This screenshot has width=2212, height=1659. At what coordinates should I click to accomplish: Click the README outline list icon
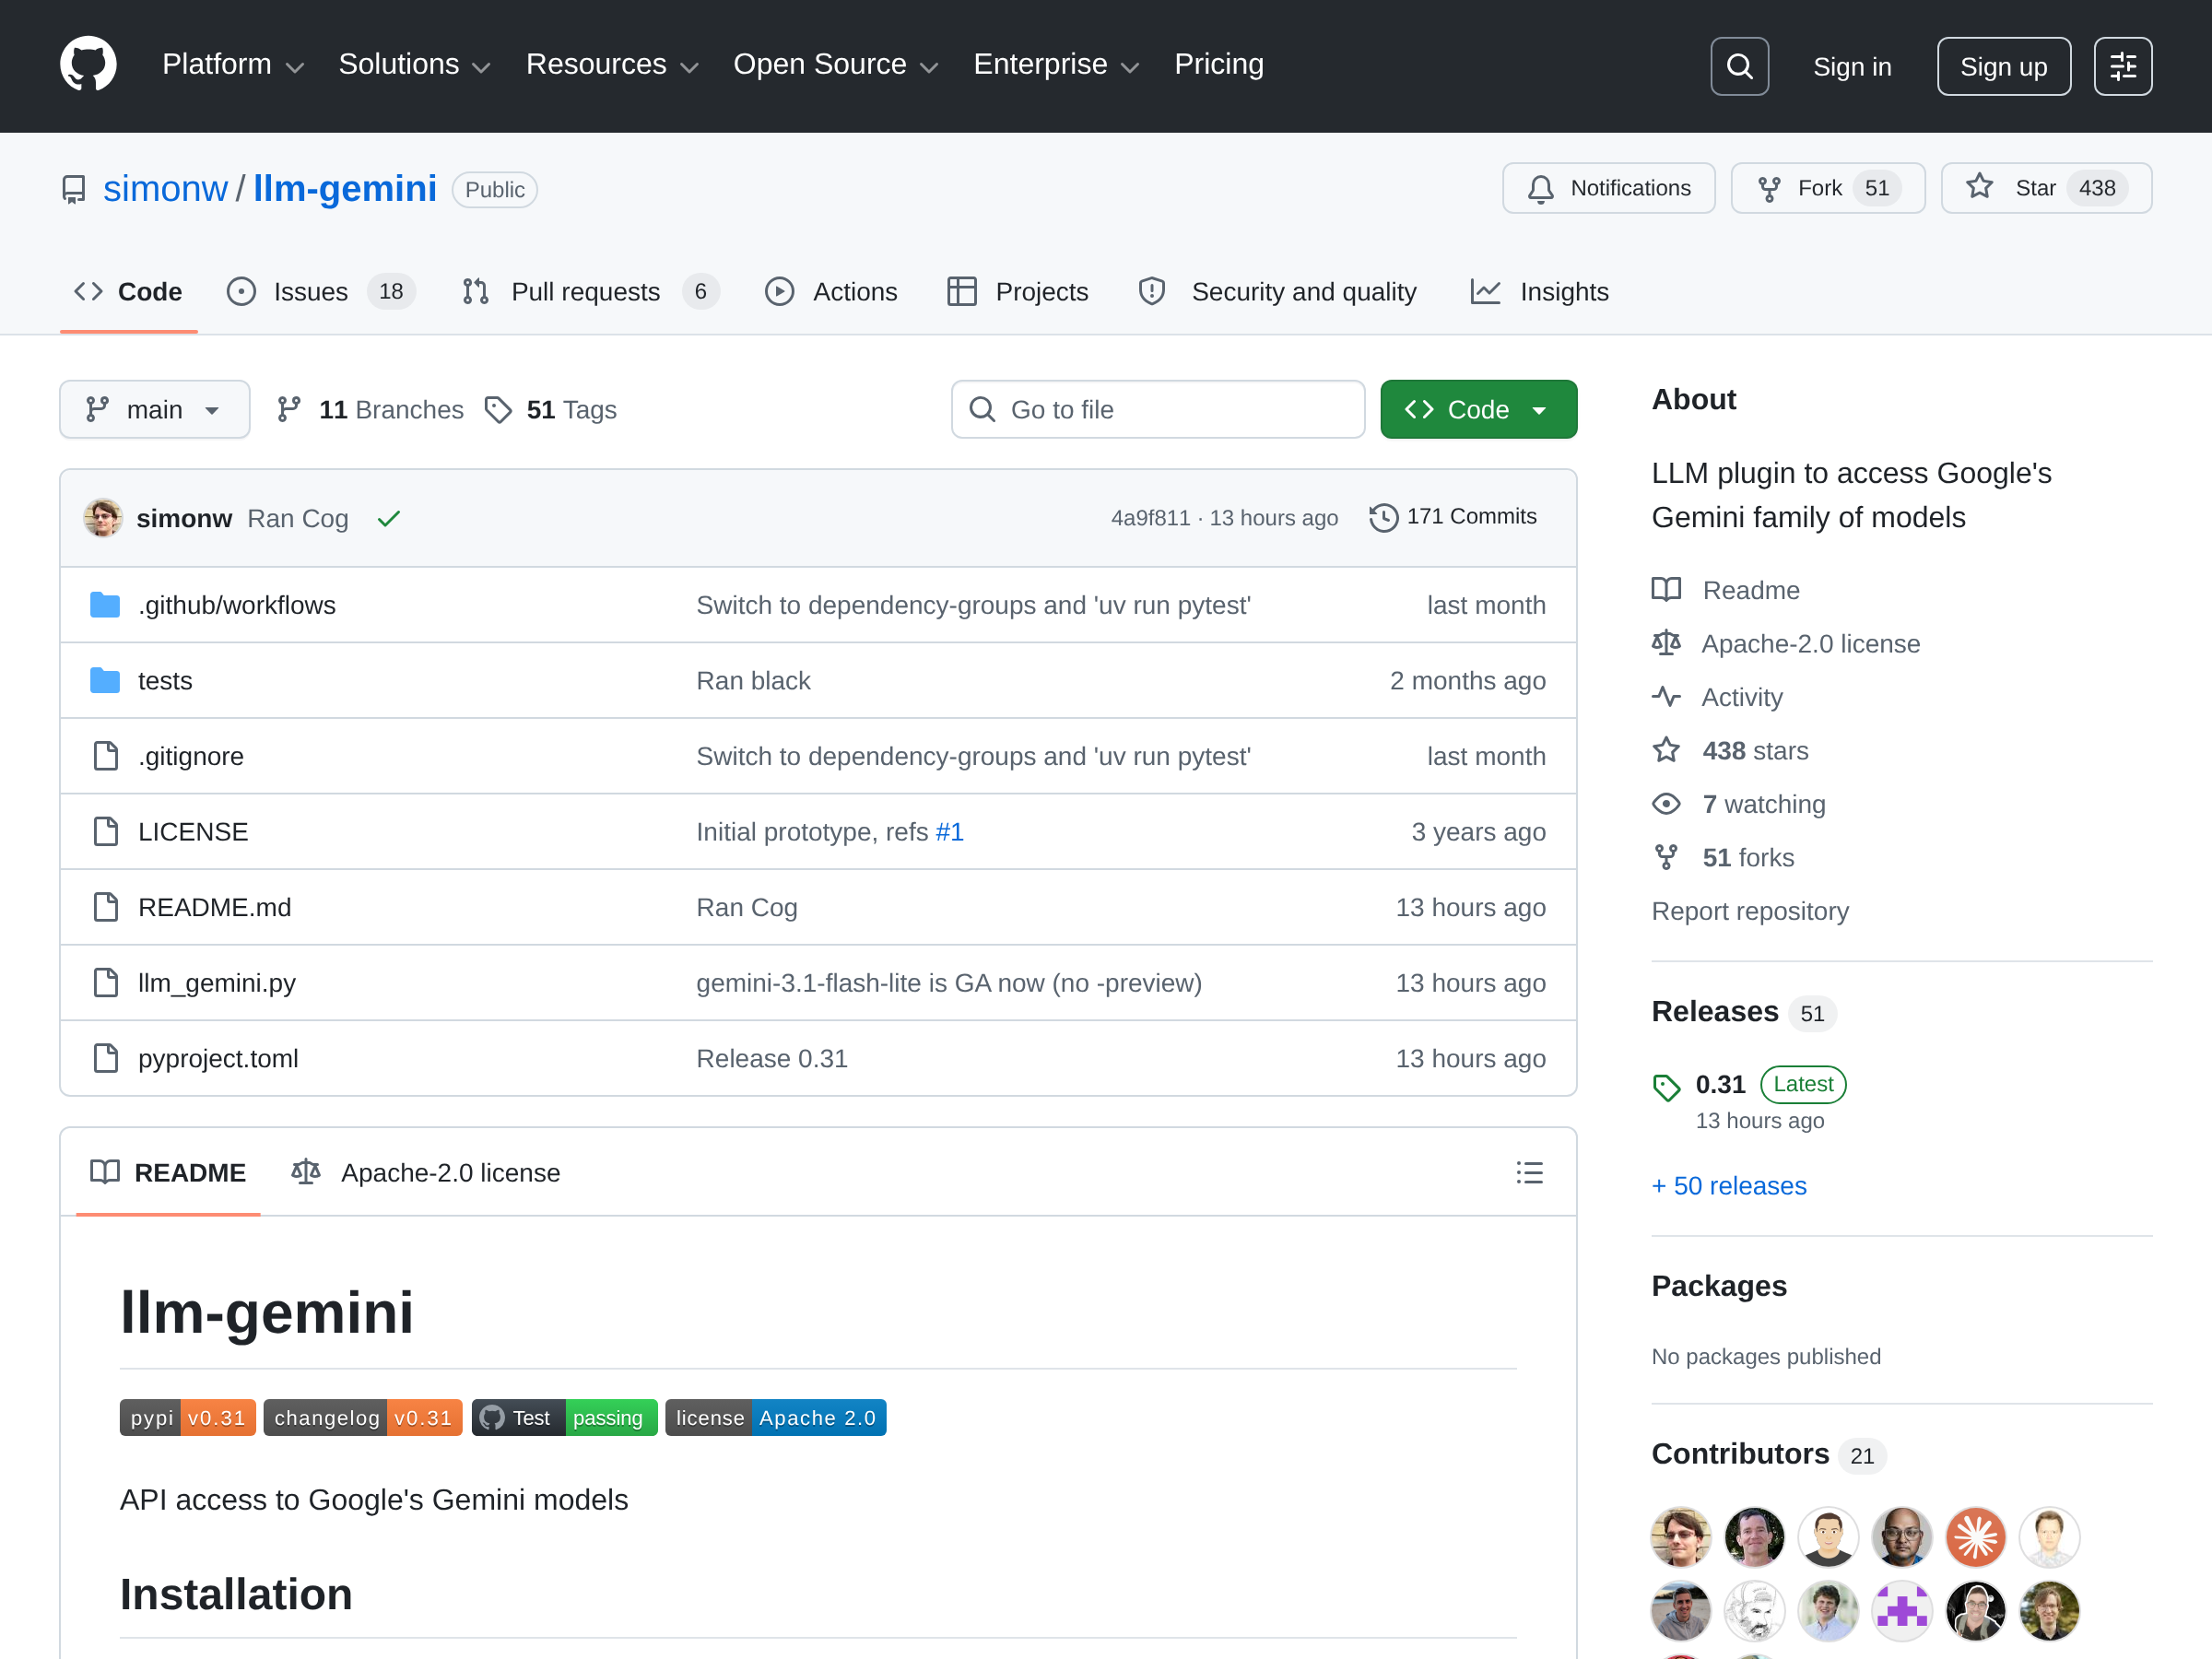pos(1529,1172)
